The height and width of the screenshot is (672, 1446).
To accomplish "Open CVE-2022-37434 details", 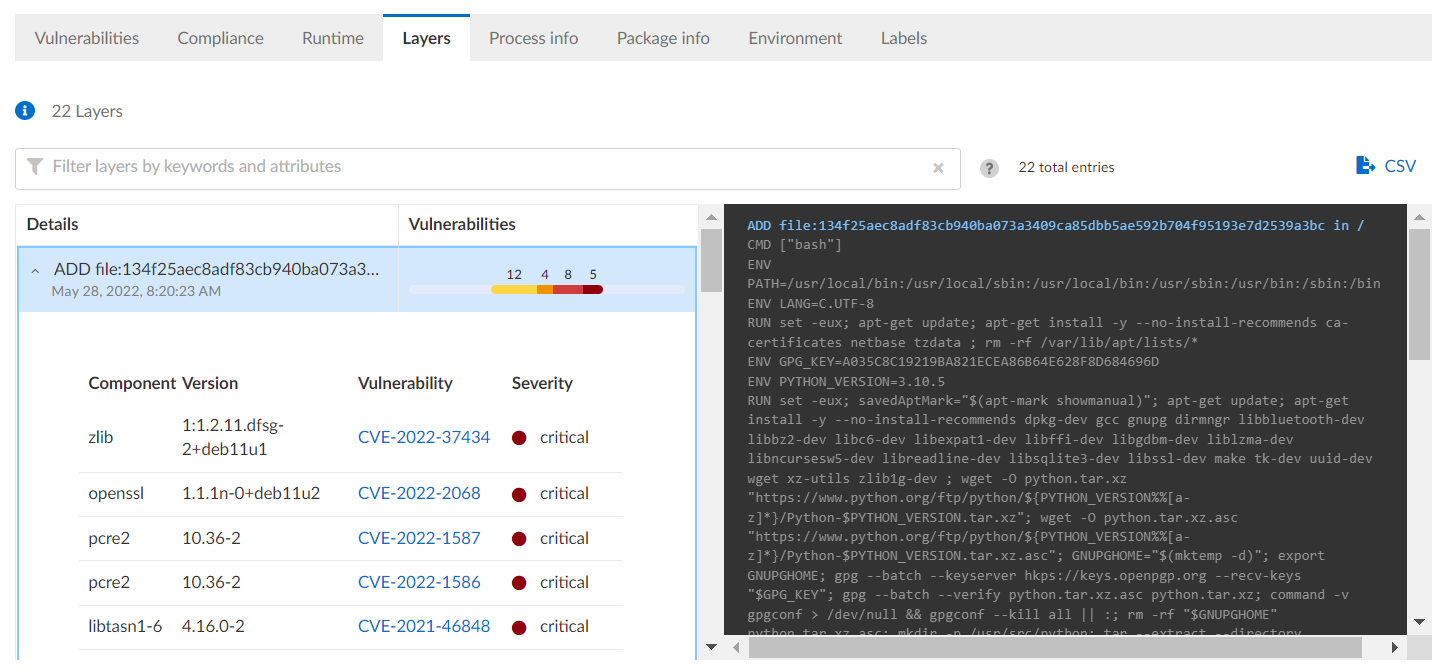I will coord(424,437).
